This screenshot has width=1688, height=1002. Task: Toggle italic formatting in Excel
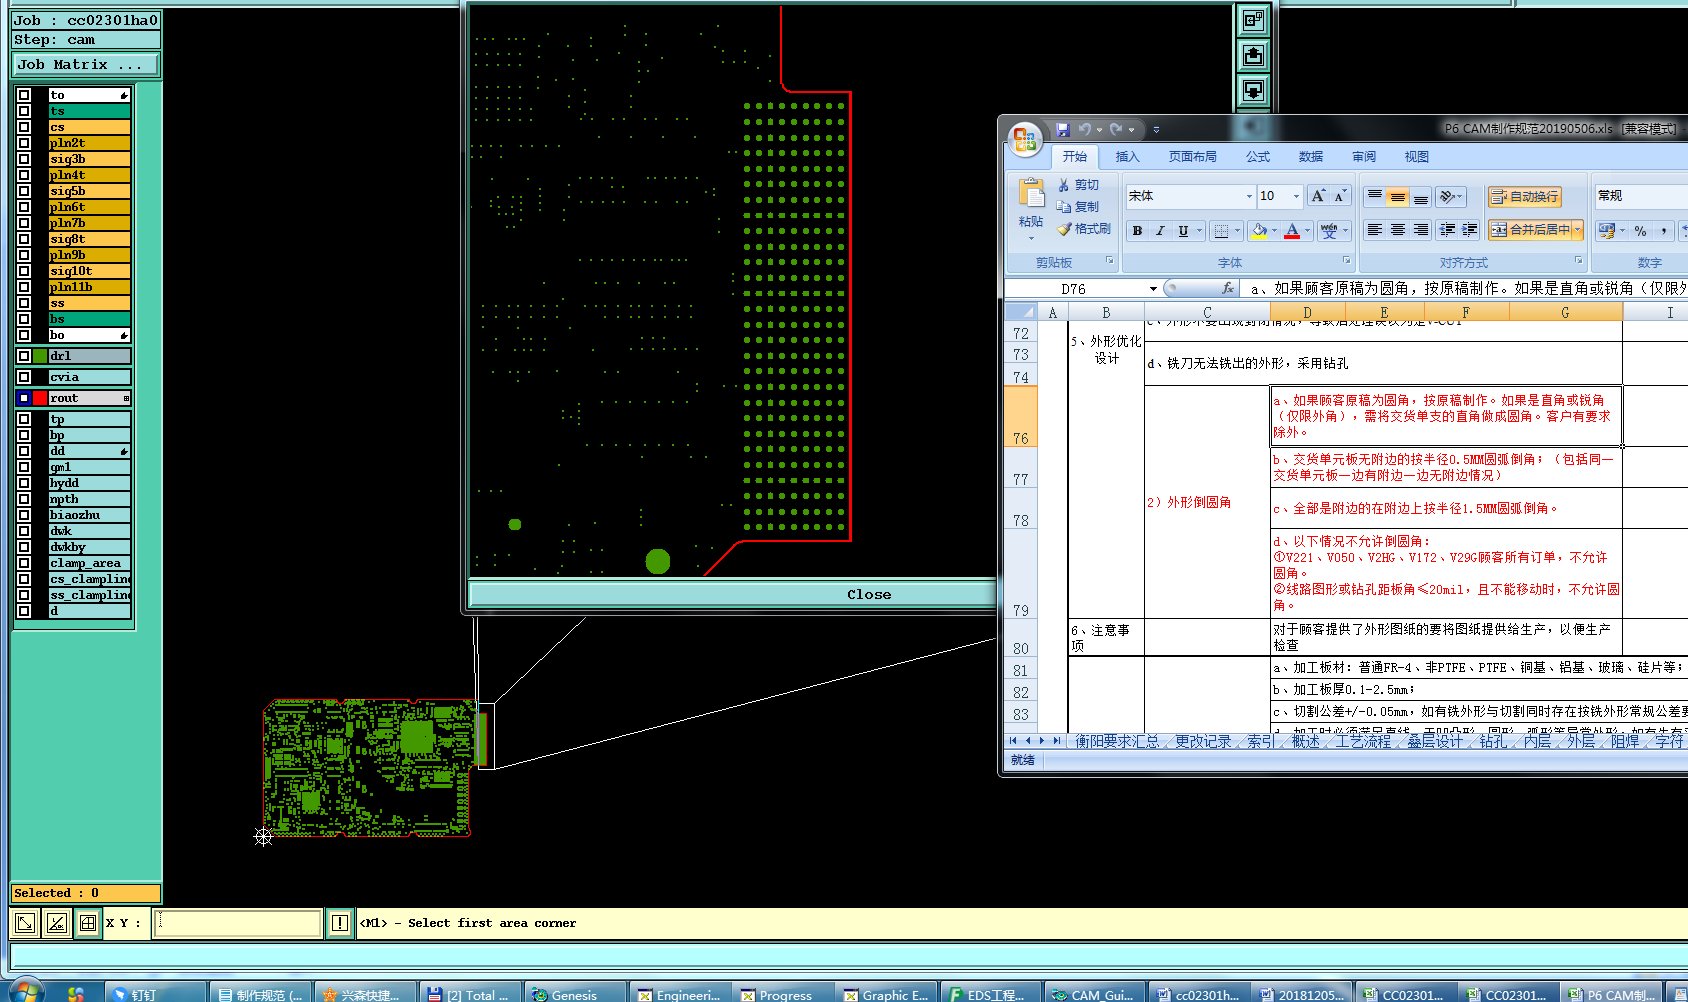(x=1160, y=231)
